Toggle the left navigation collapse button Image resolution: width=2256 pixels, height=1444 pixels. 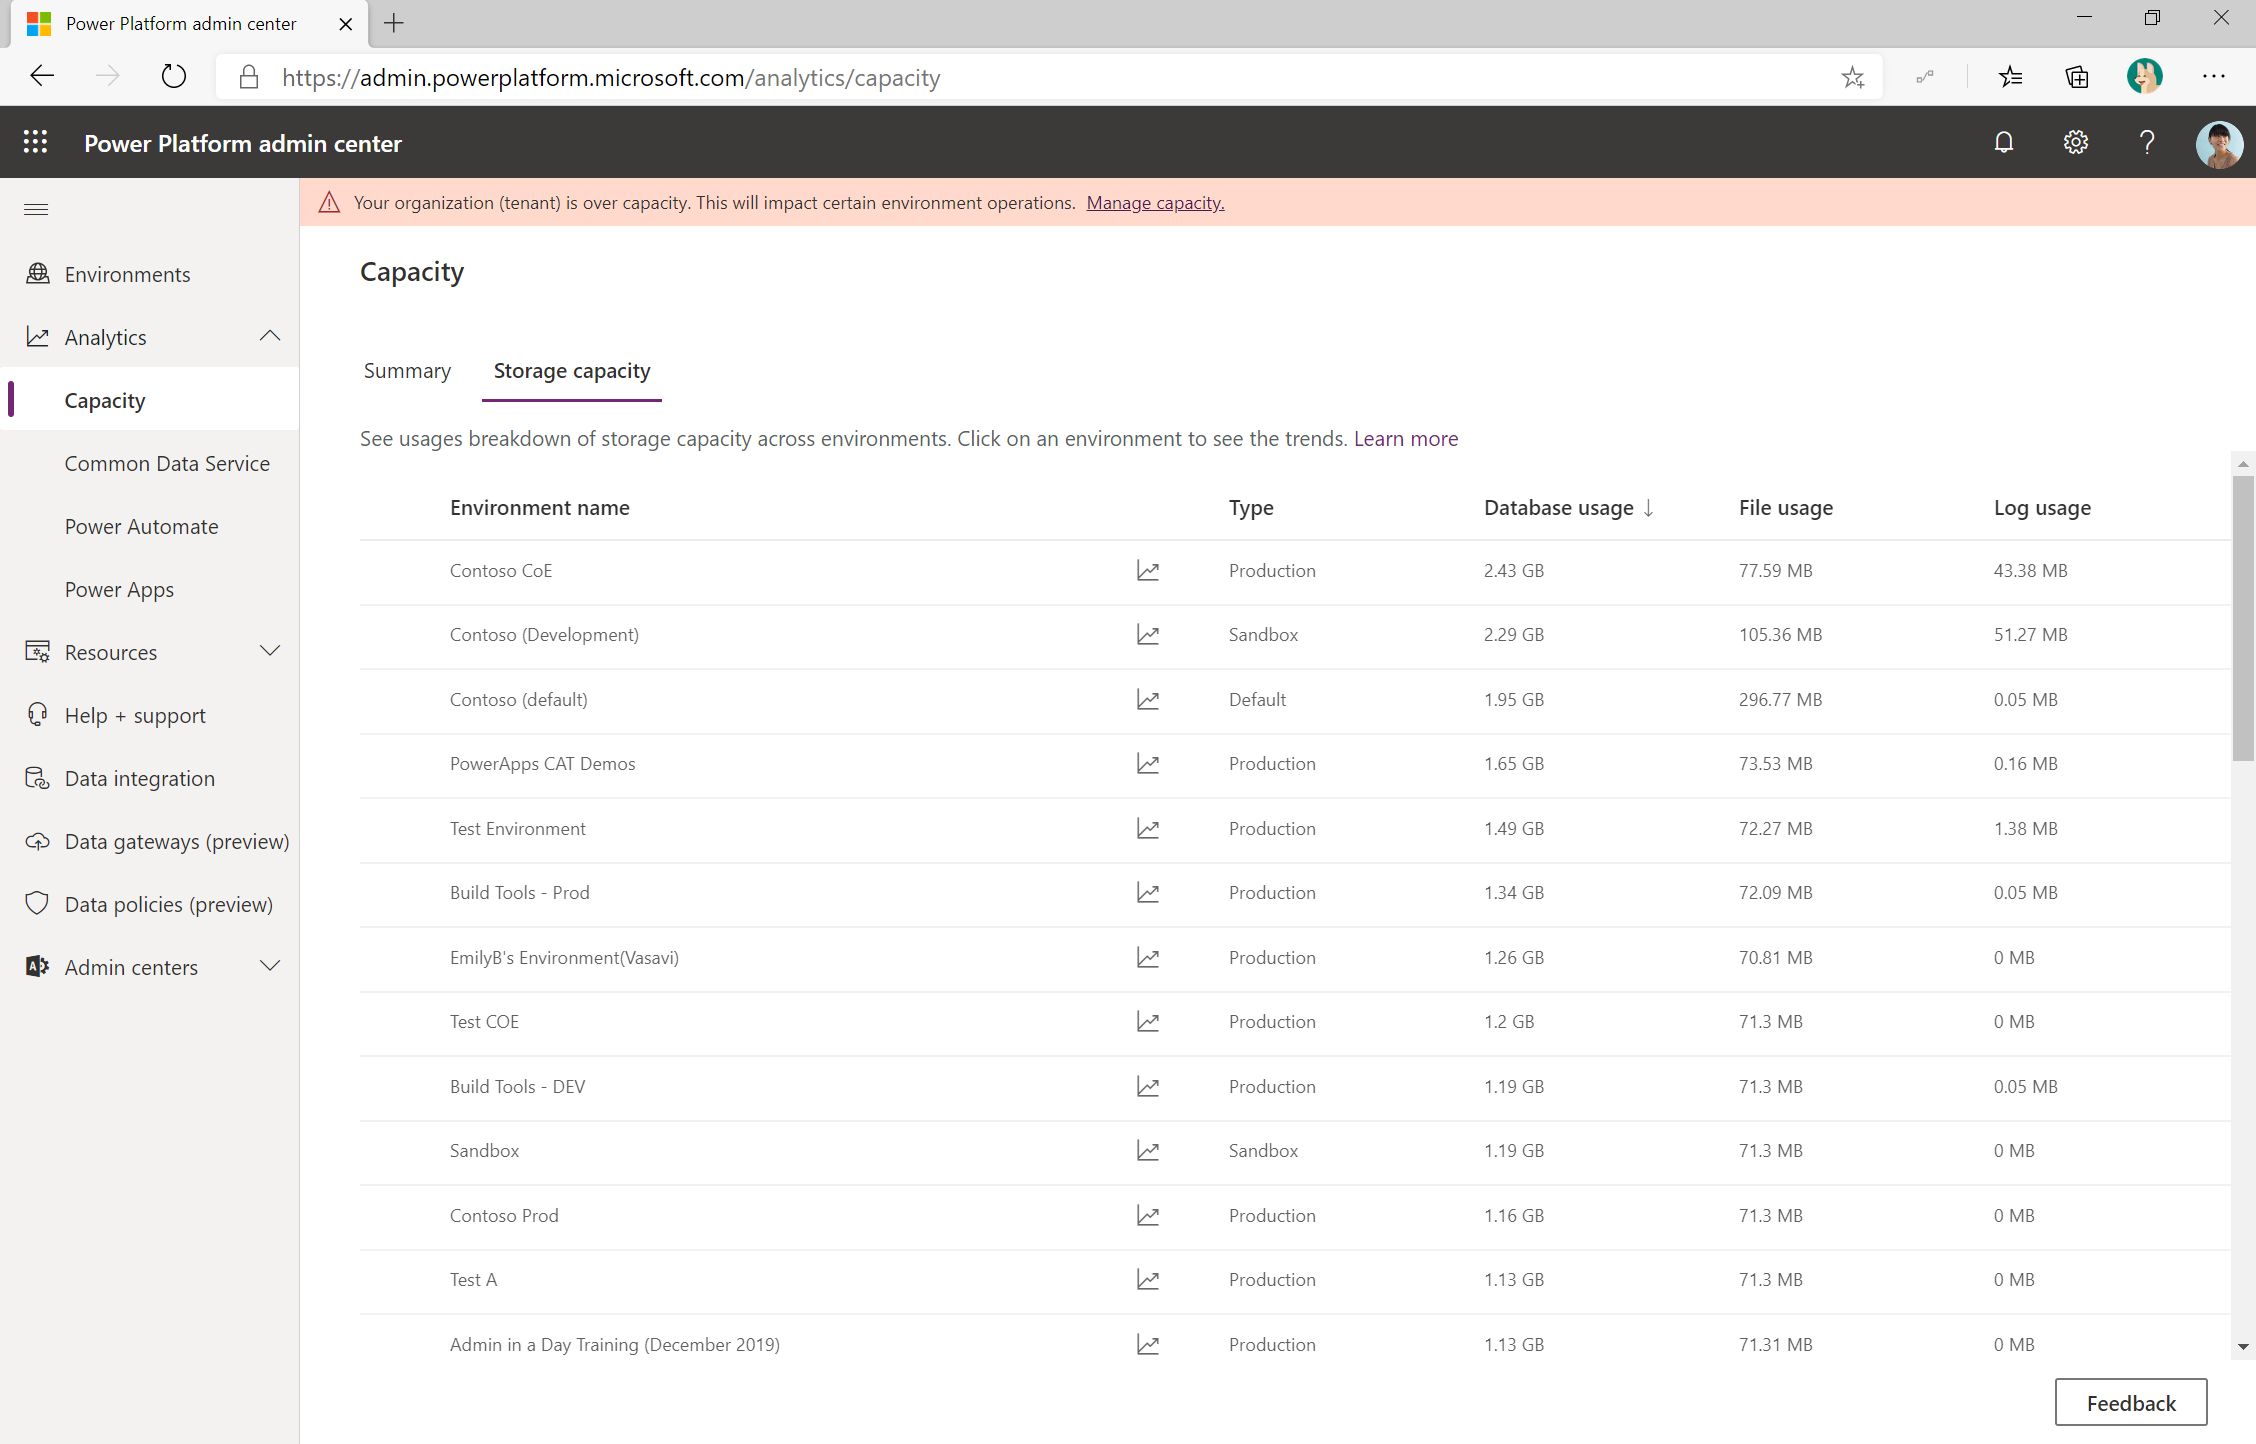coord(36,209)
